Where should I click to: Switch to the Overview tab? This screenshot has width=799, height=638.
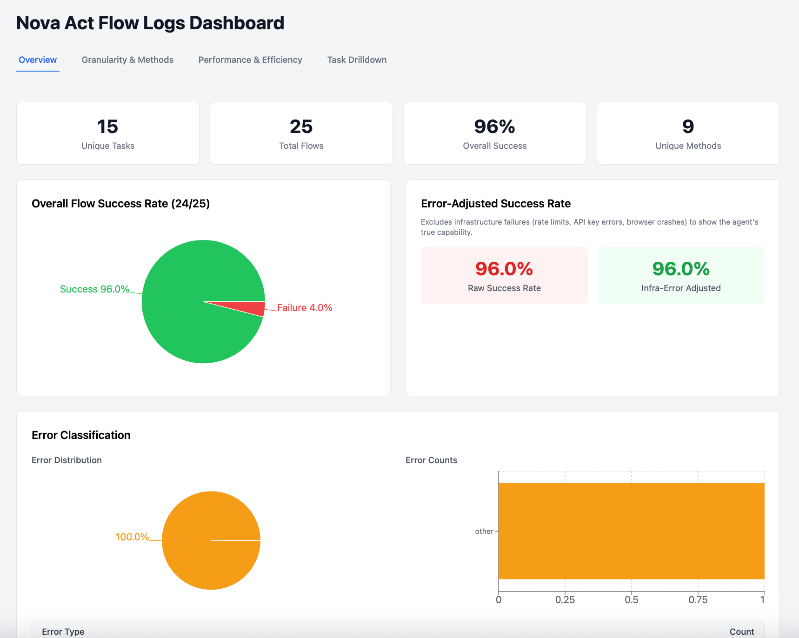coord(38,60)
